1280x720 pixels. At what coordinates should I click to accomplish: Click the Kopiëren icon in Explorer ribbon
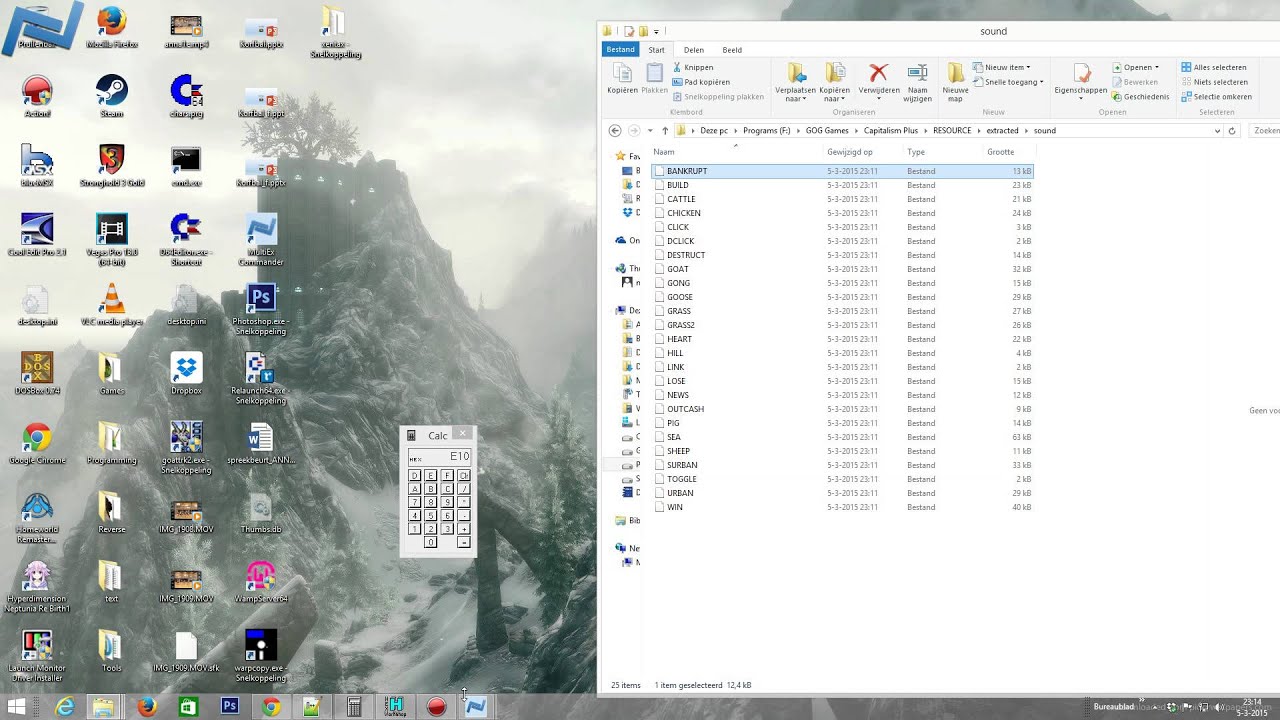tap(622, 74)
